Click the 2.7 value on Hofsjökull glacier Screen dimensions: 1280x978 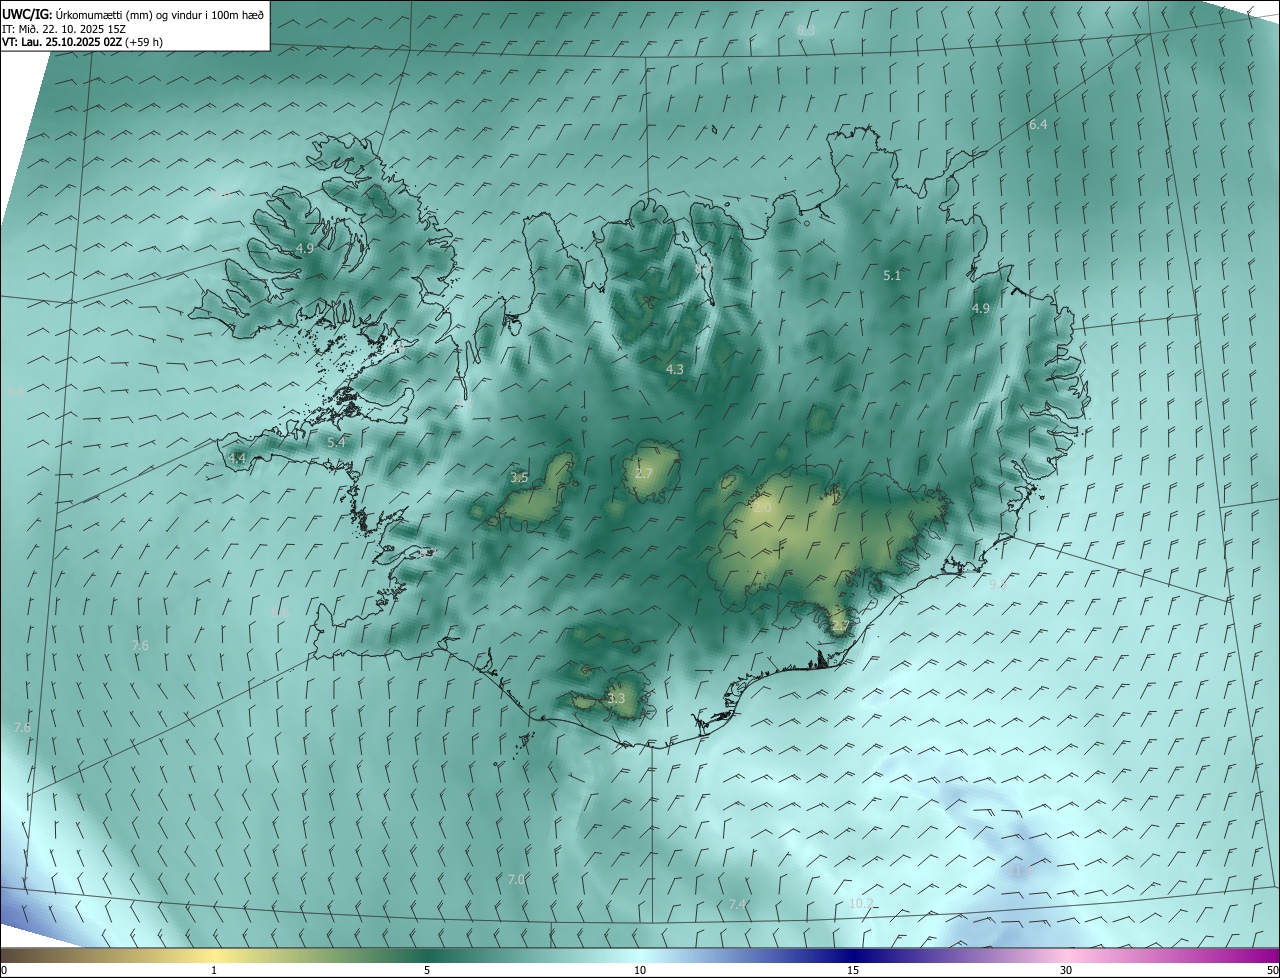pos(644,473)
